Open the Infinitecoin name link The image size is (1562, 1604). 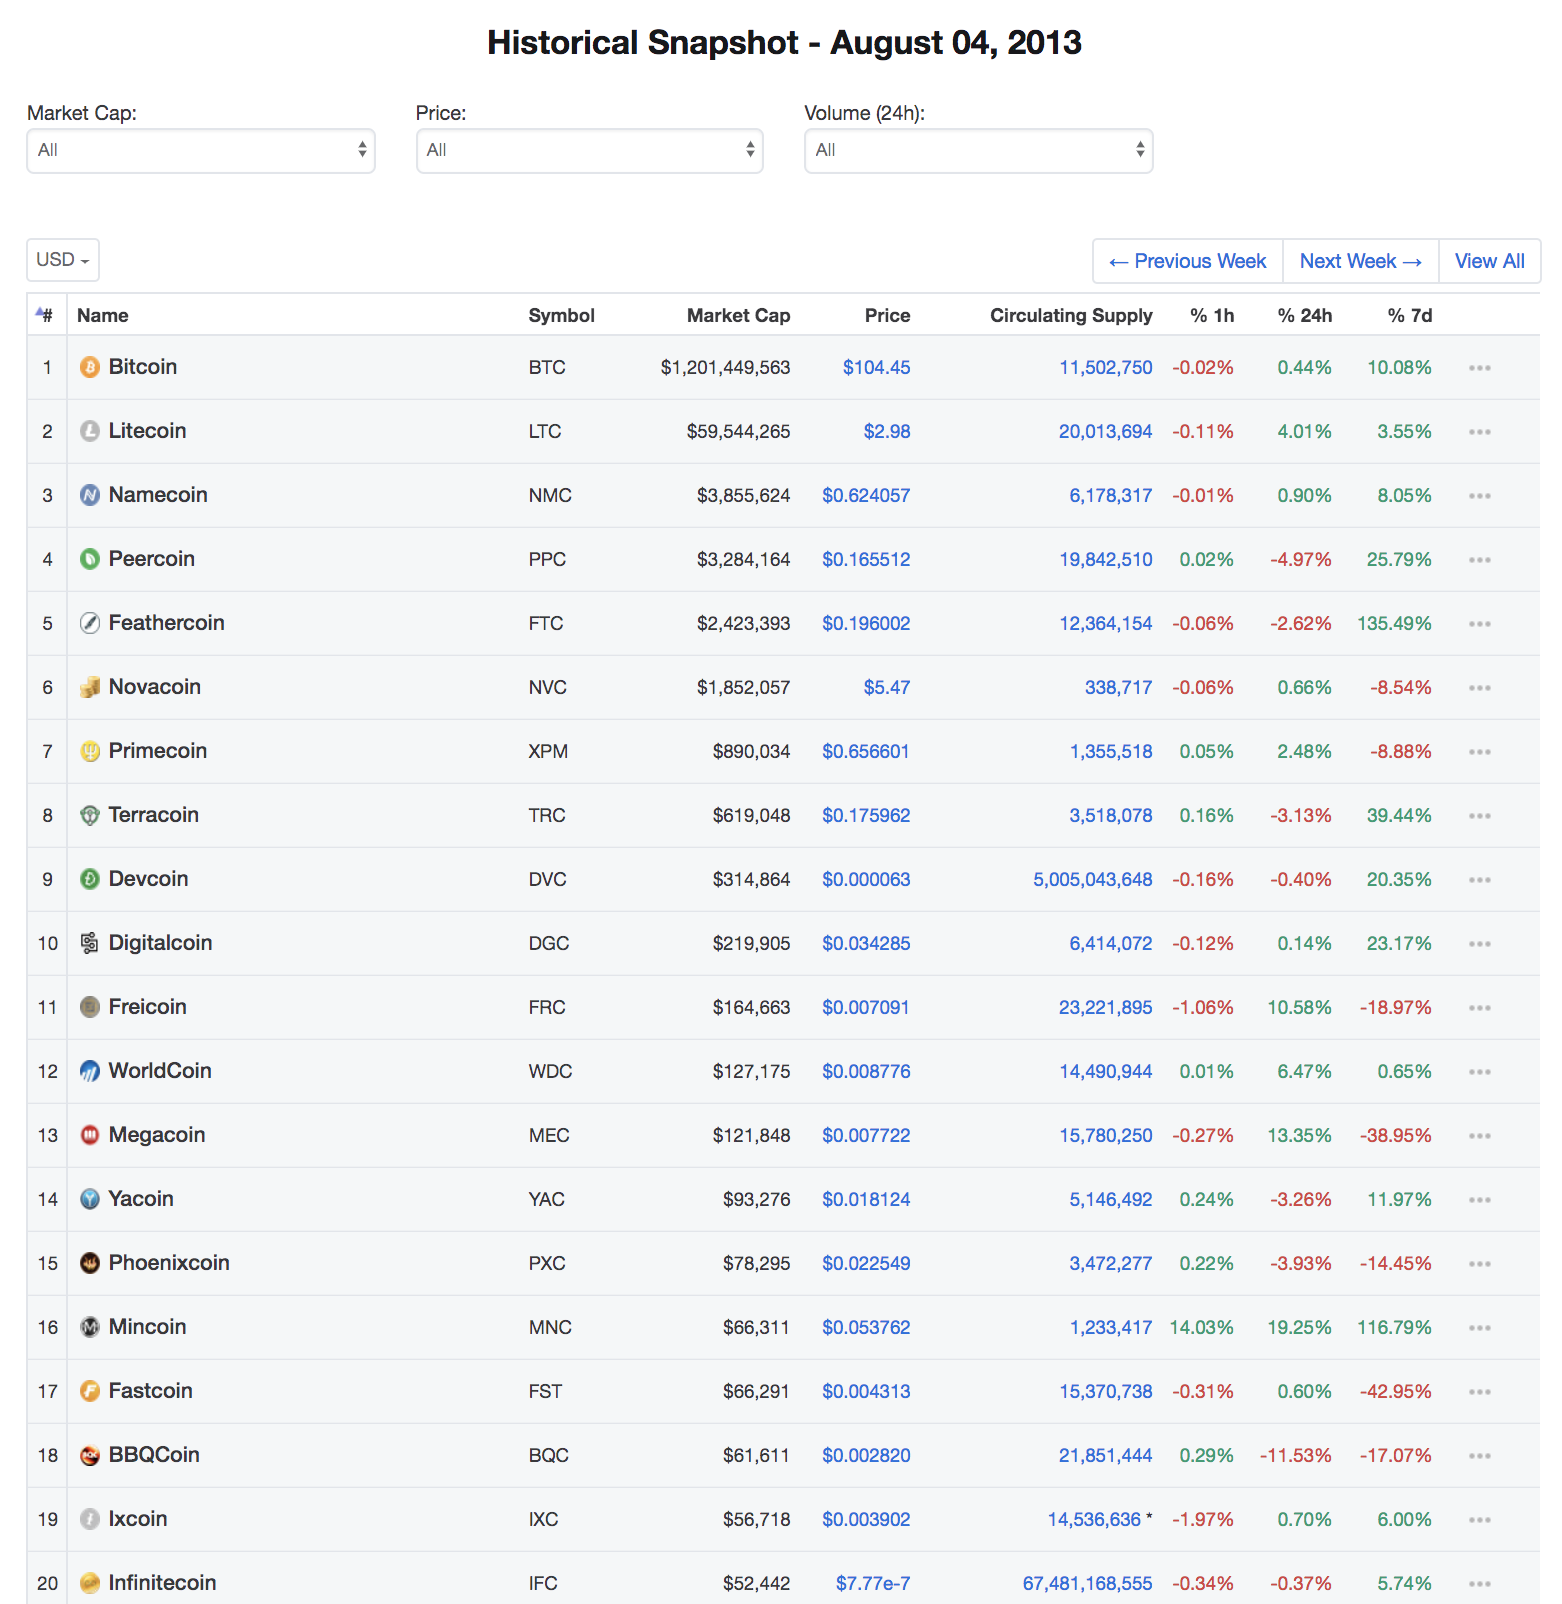pyautogui.click(x=162, y=1583)
